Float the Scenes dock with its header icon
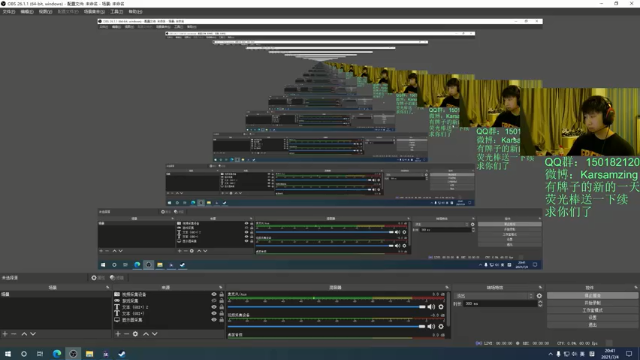640x360 pixels. (108, 287)
